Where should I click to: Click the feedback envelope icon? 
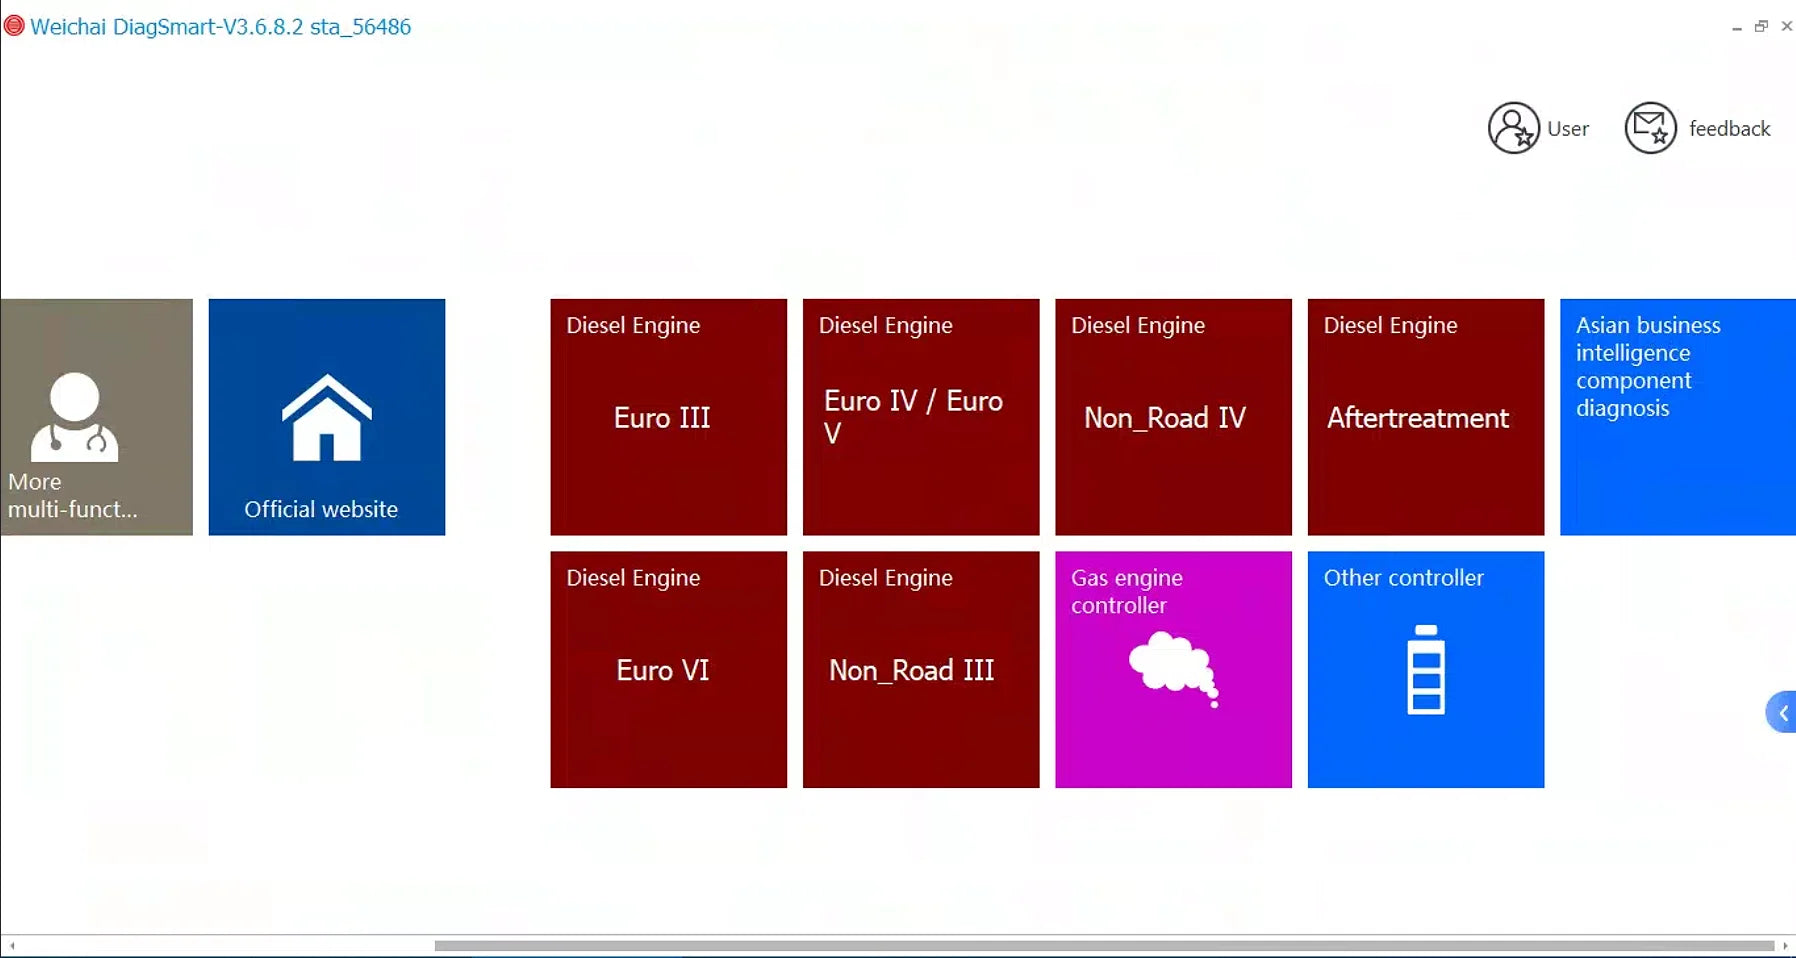[1650, 128]
